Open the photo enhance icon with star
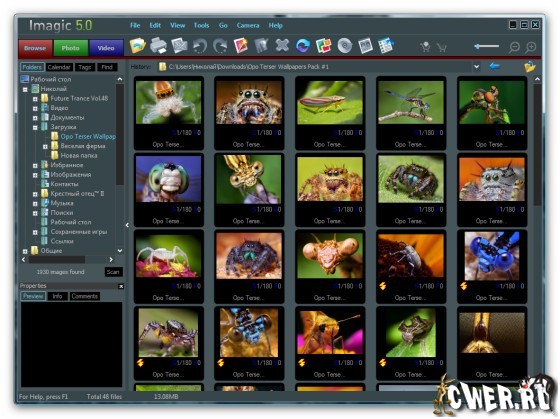The width and height of the screenshot is (560, 419). tap(241, 46)
